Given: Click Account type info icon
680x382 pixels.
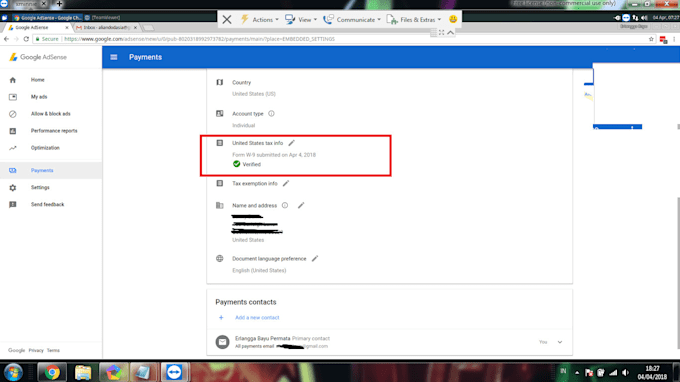Looking at the screenshot, I should pyautogui.click(x=271, y=114).
